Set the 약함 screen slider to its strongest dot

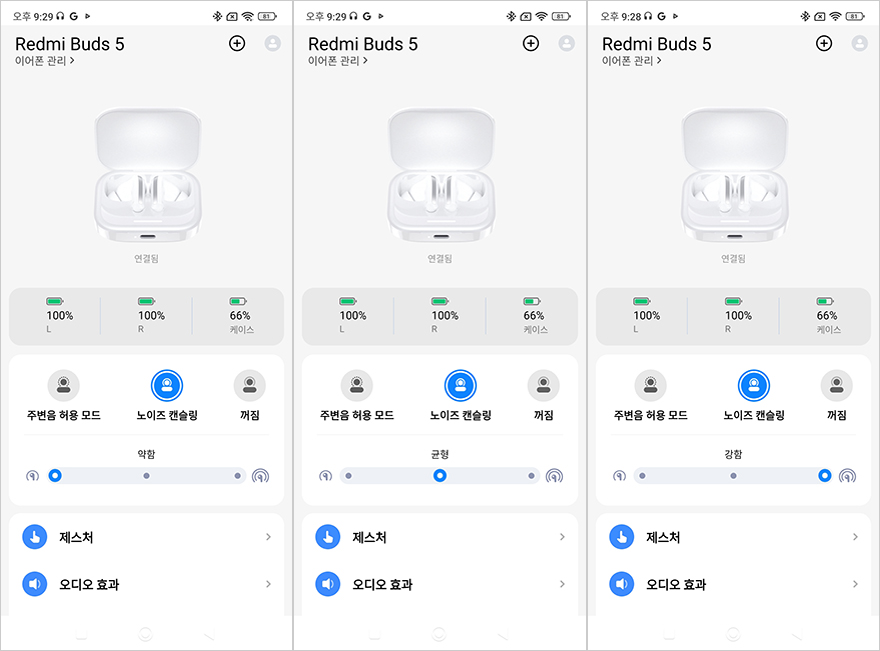[x=237, y=476]
